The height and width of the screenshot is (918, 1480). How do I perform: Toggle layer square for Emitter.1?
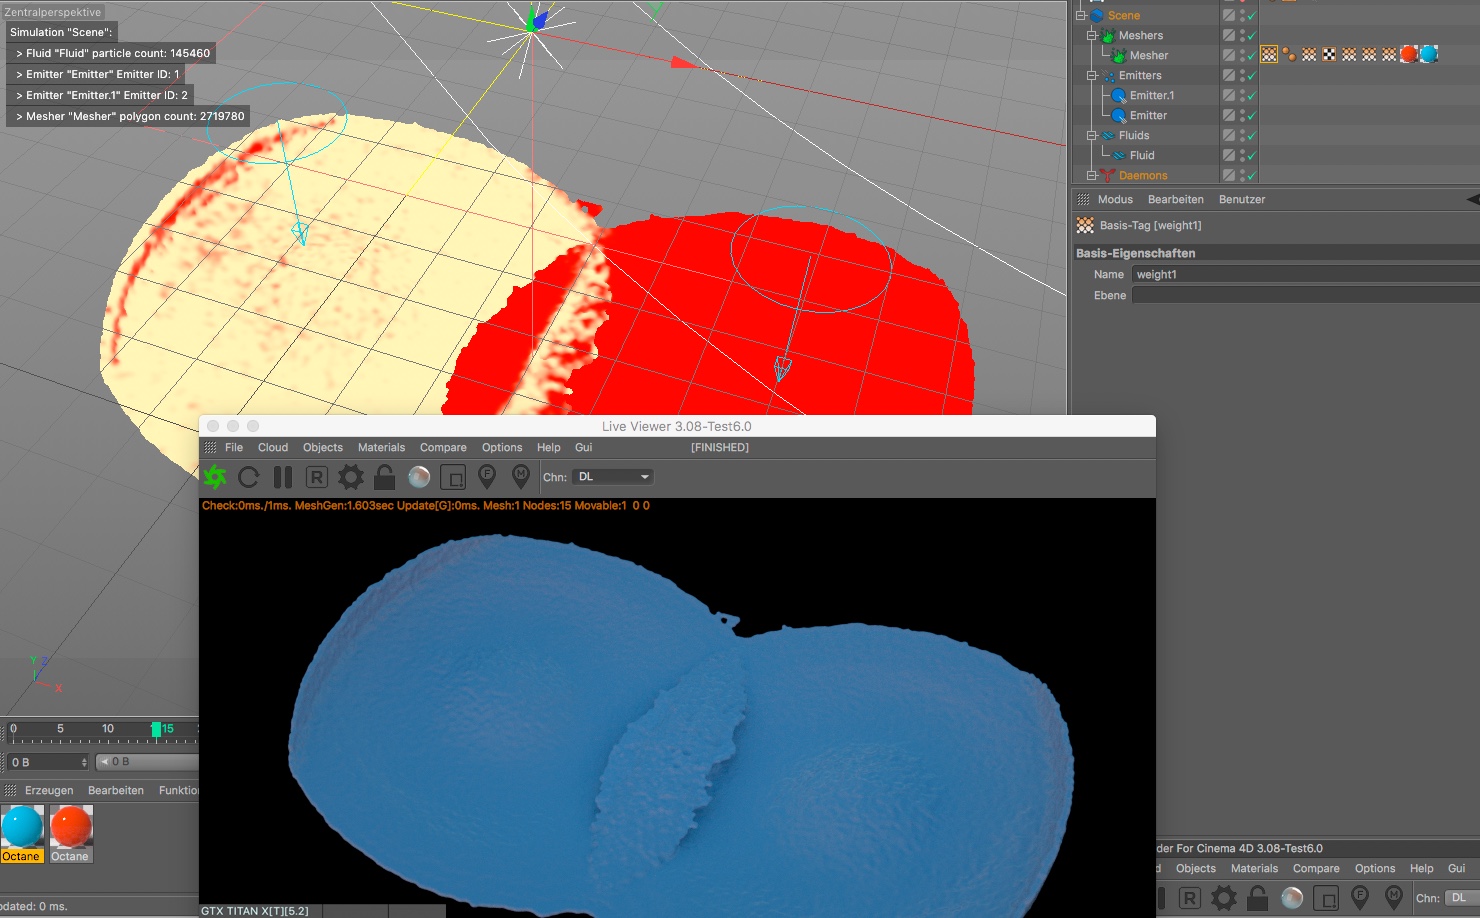1229,95
